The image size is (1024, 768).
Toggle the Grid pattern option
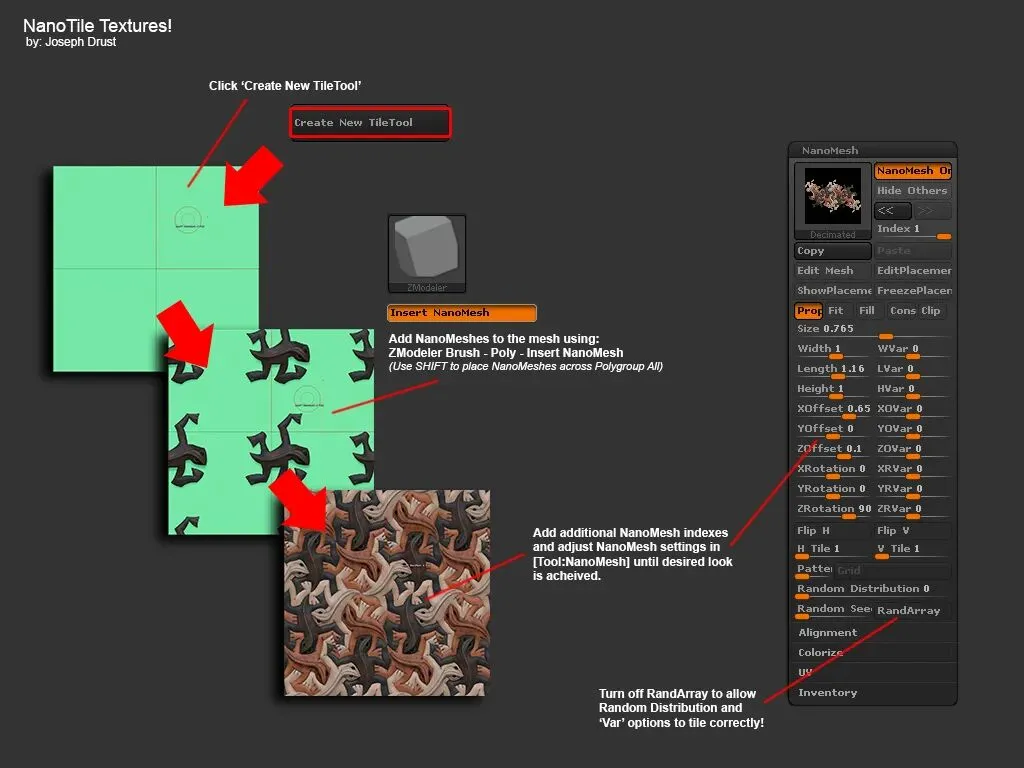[893, 571]
